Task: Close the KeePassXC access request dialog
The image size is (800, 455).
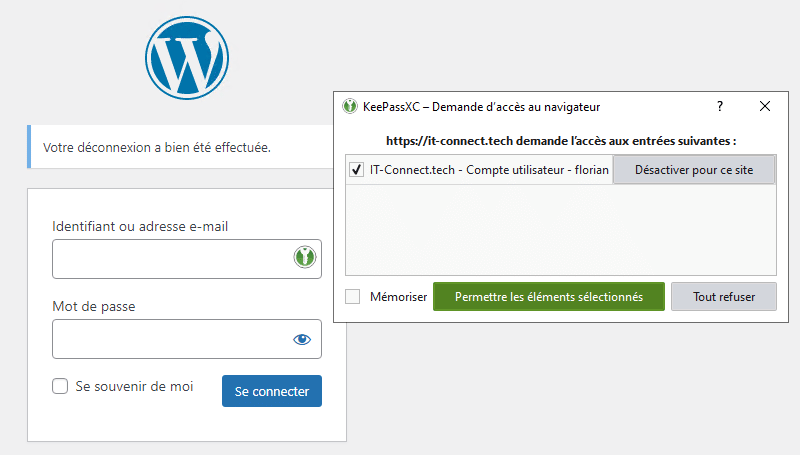Action: pos(765,106)
